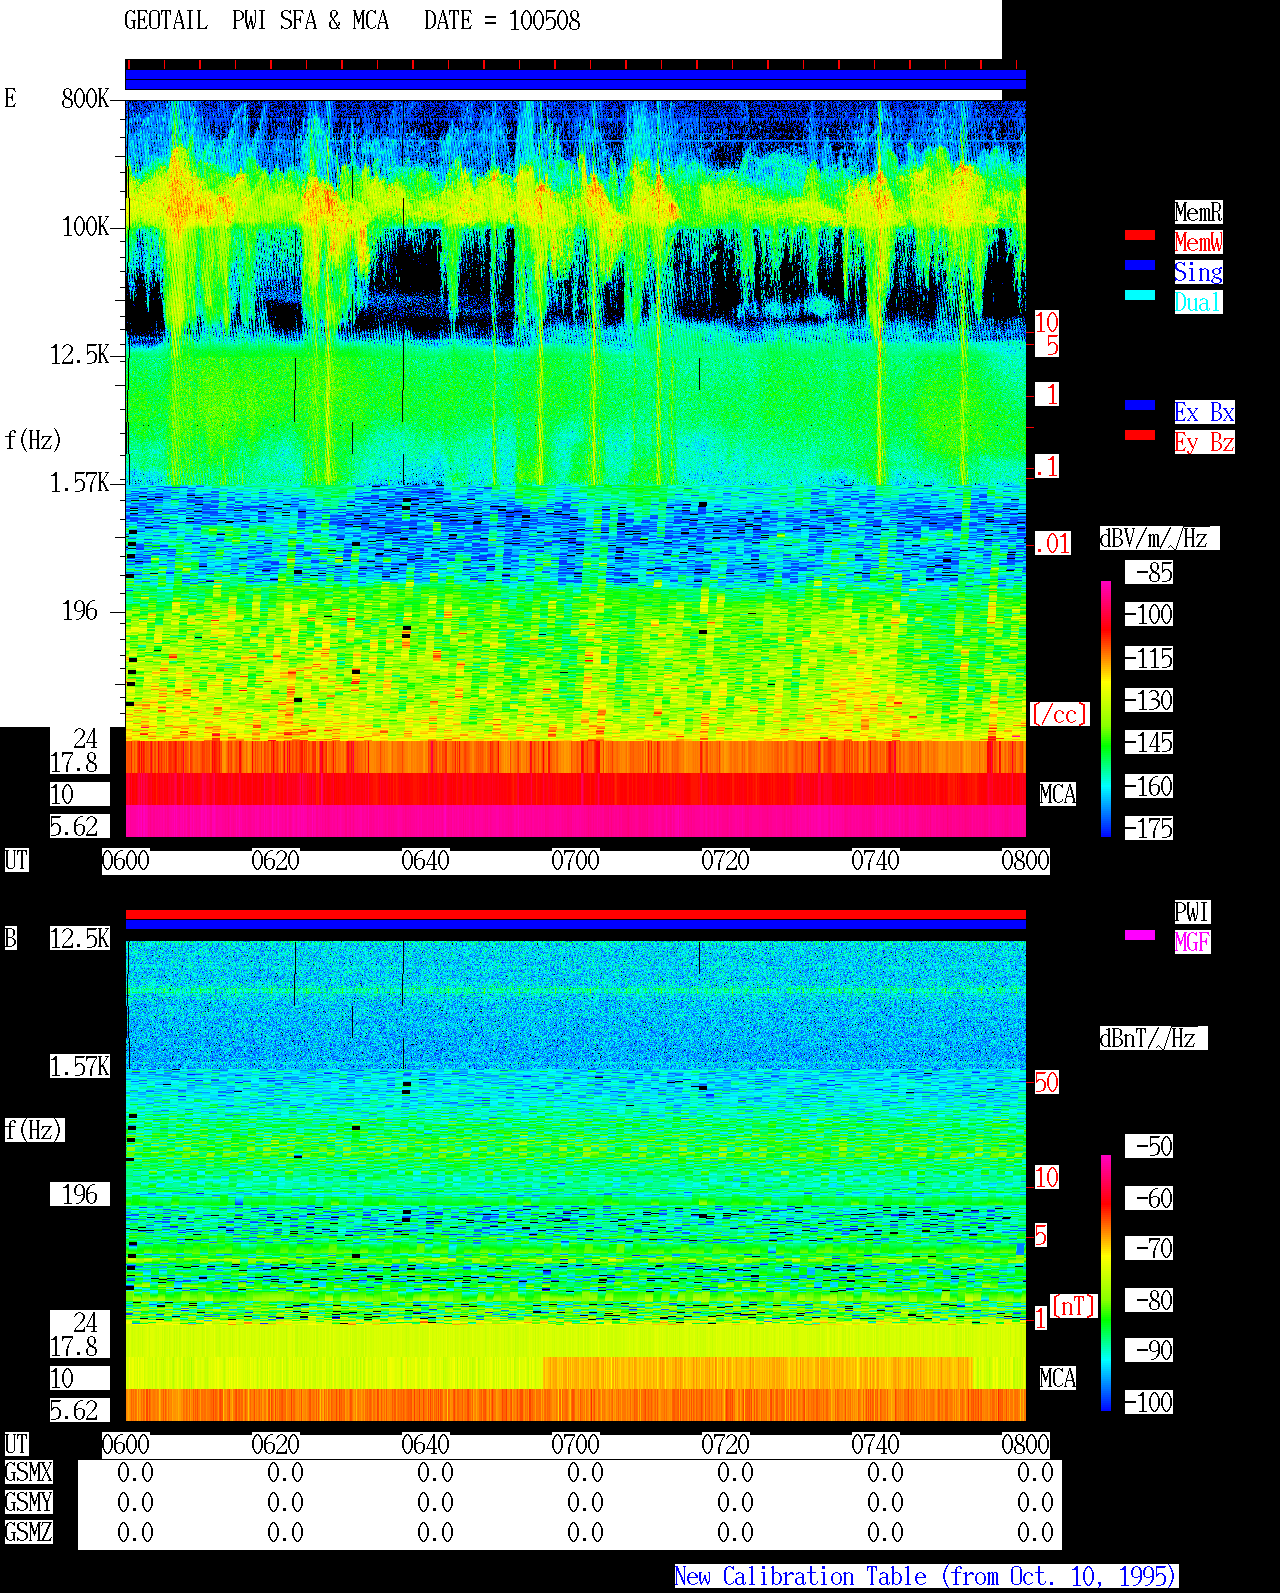Image resolution: width=1280 pixels, height=1593 pixels.
Task: Click the 0740 UT tick under B spectrogram
Action: [875, 1445]
